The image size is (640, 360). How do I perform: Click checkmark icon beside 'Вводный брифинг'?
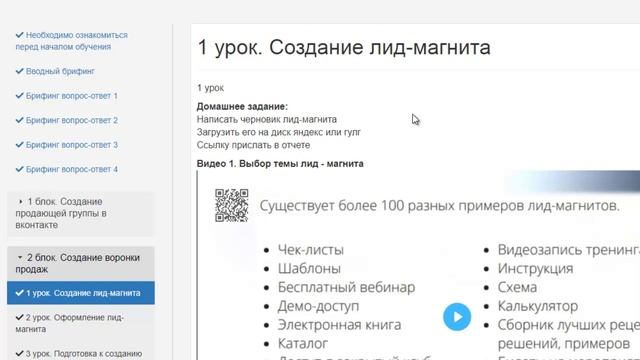(20, 71)
